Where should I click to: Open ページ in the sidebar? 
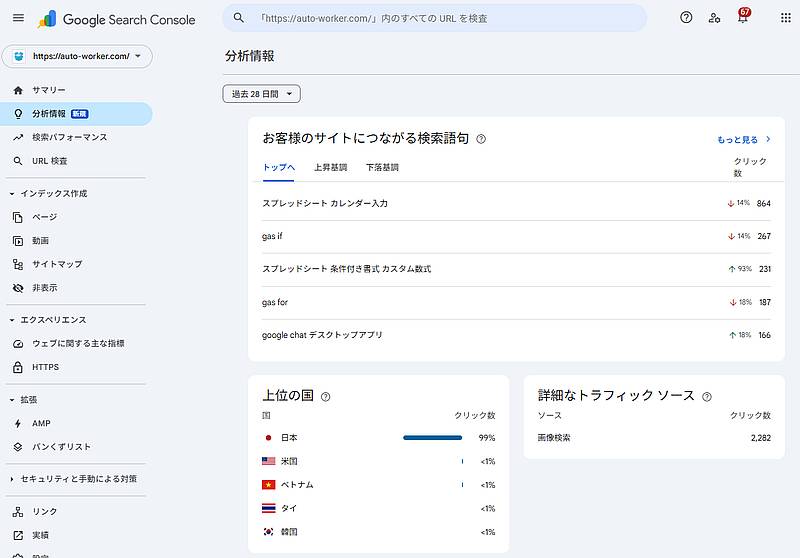[x=77, y=217]
